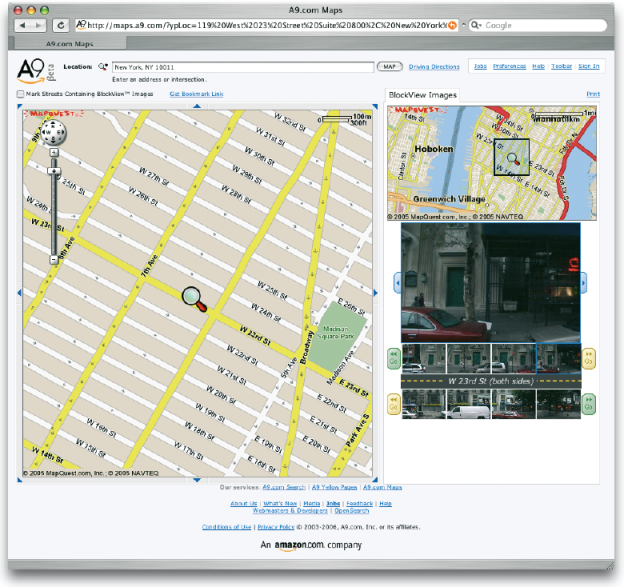Click the A9 beta logo
The image size is (624, 587).
(36, 71)
